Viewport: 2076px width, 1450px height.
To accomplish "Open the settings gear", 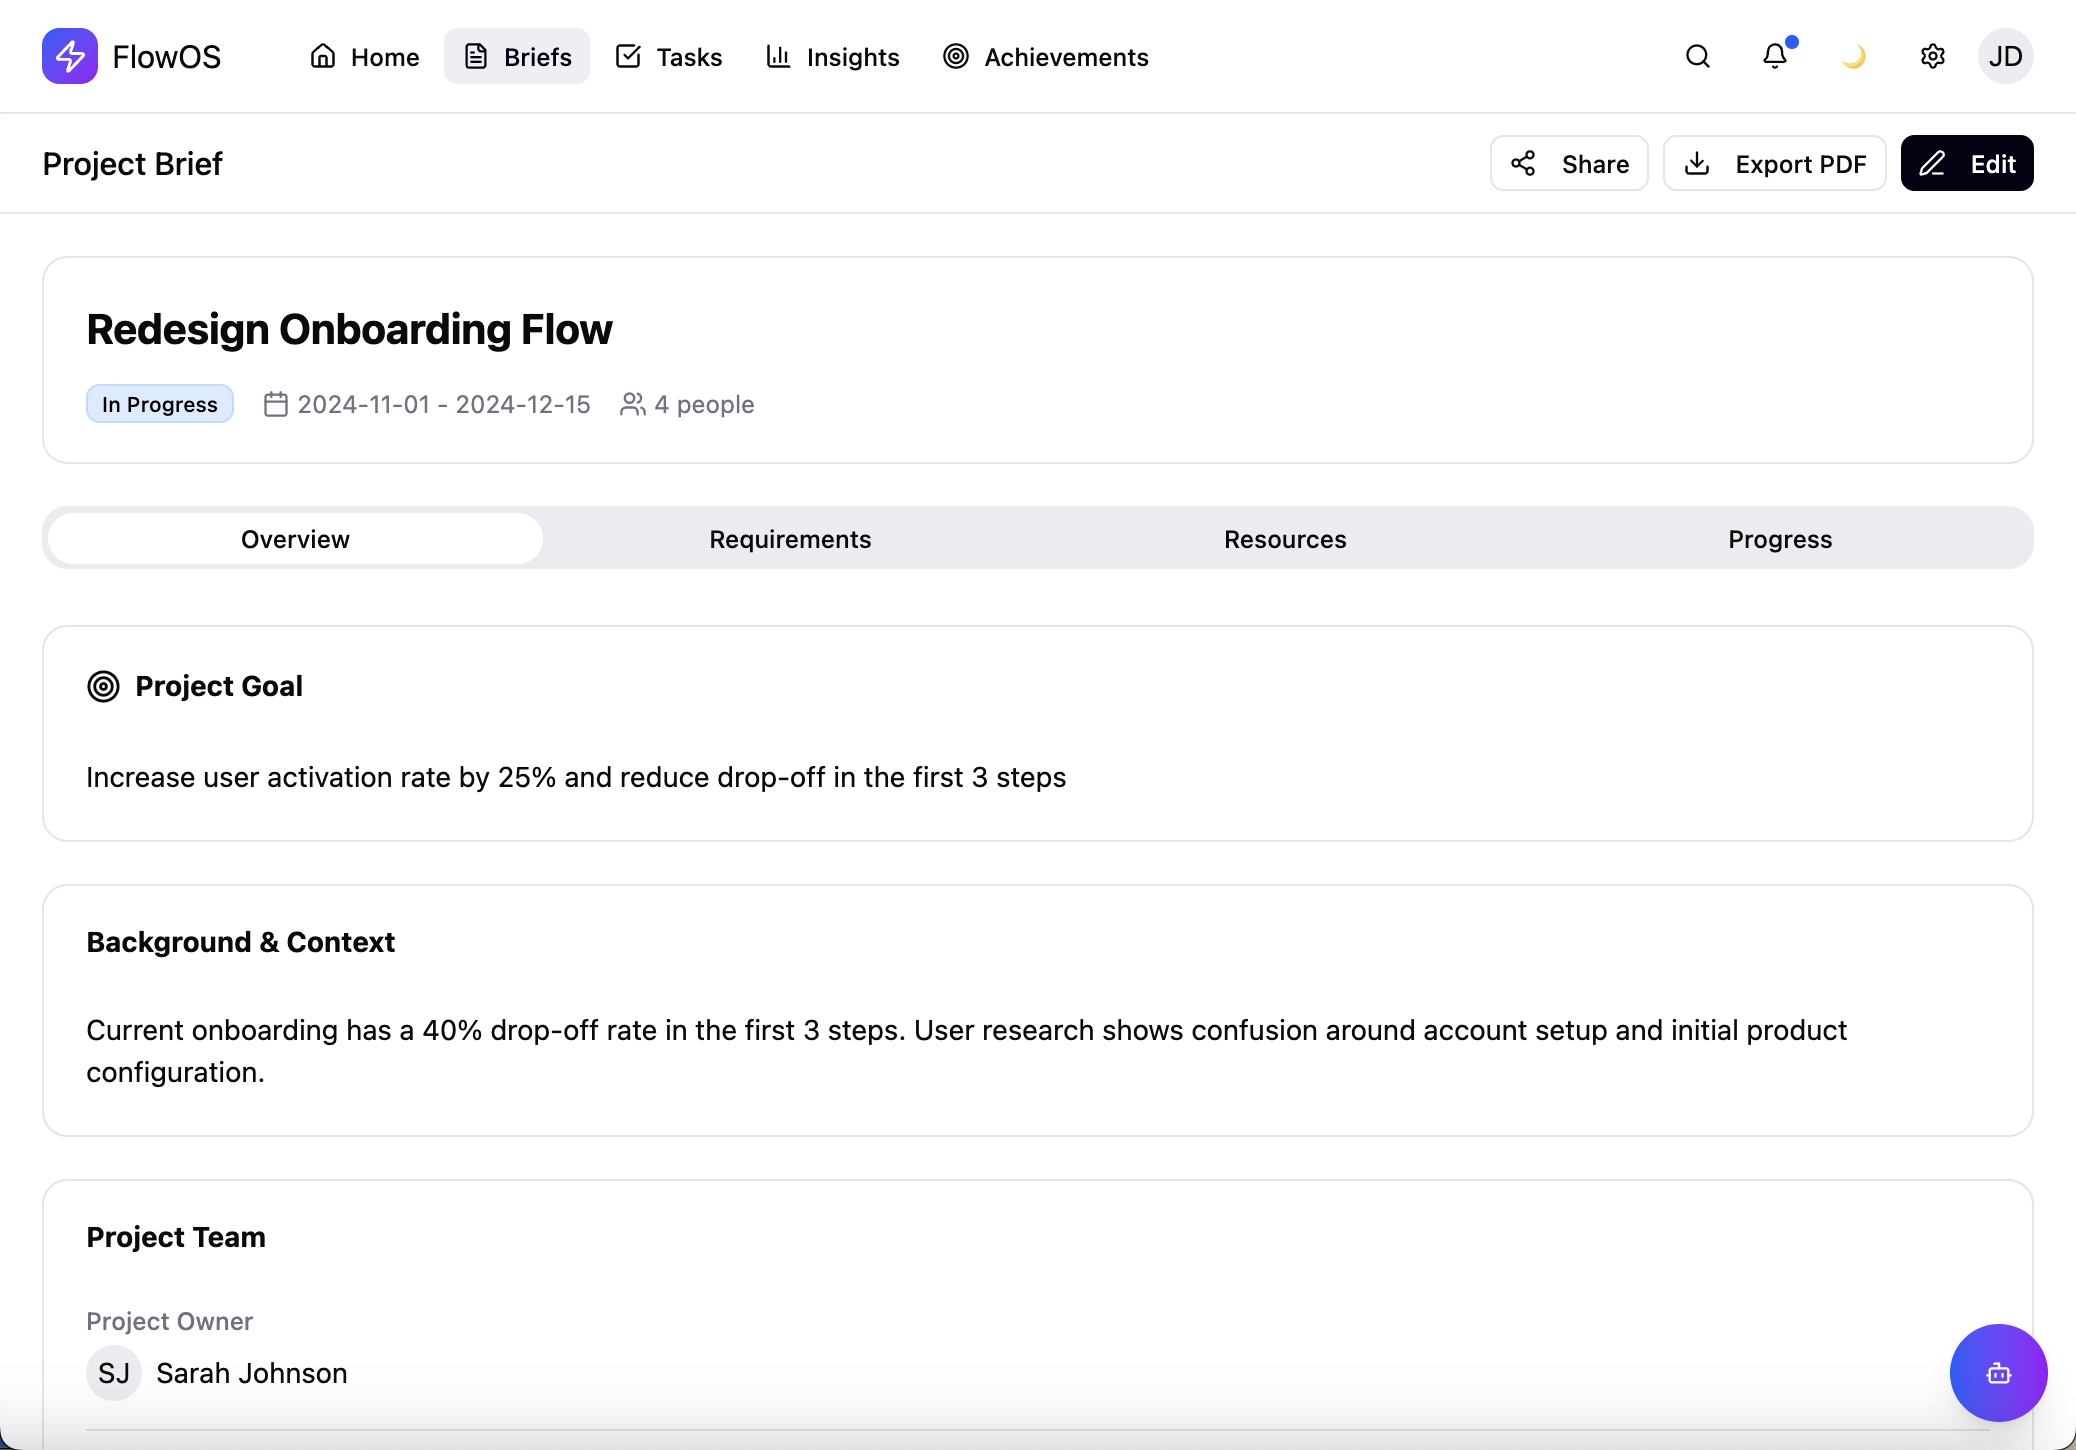I will pyautogui.click(x=1932, y=56).
